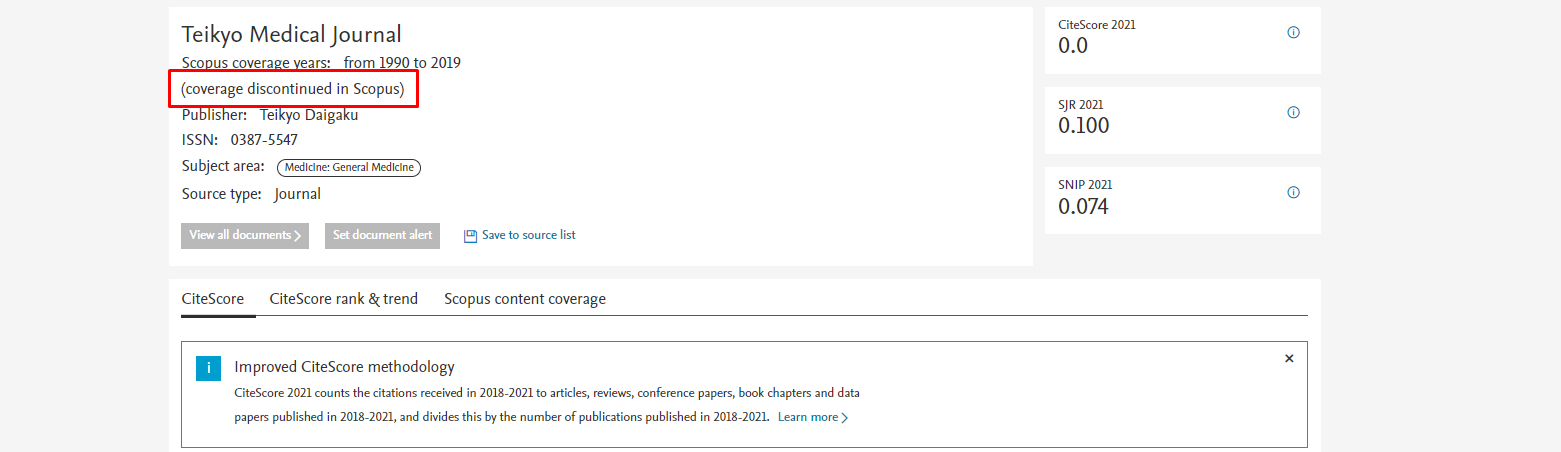
Task: Click the Teikyo Medical Journal title
Action: (291, 35)
